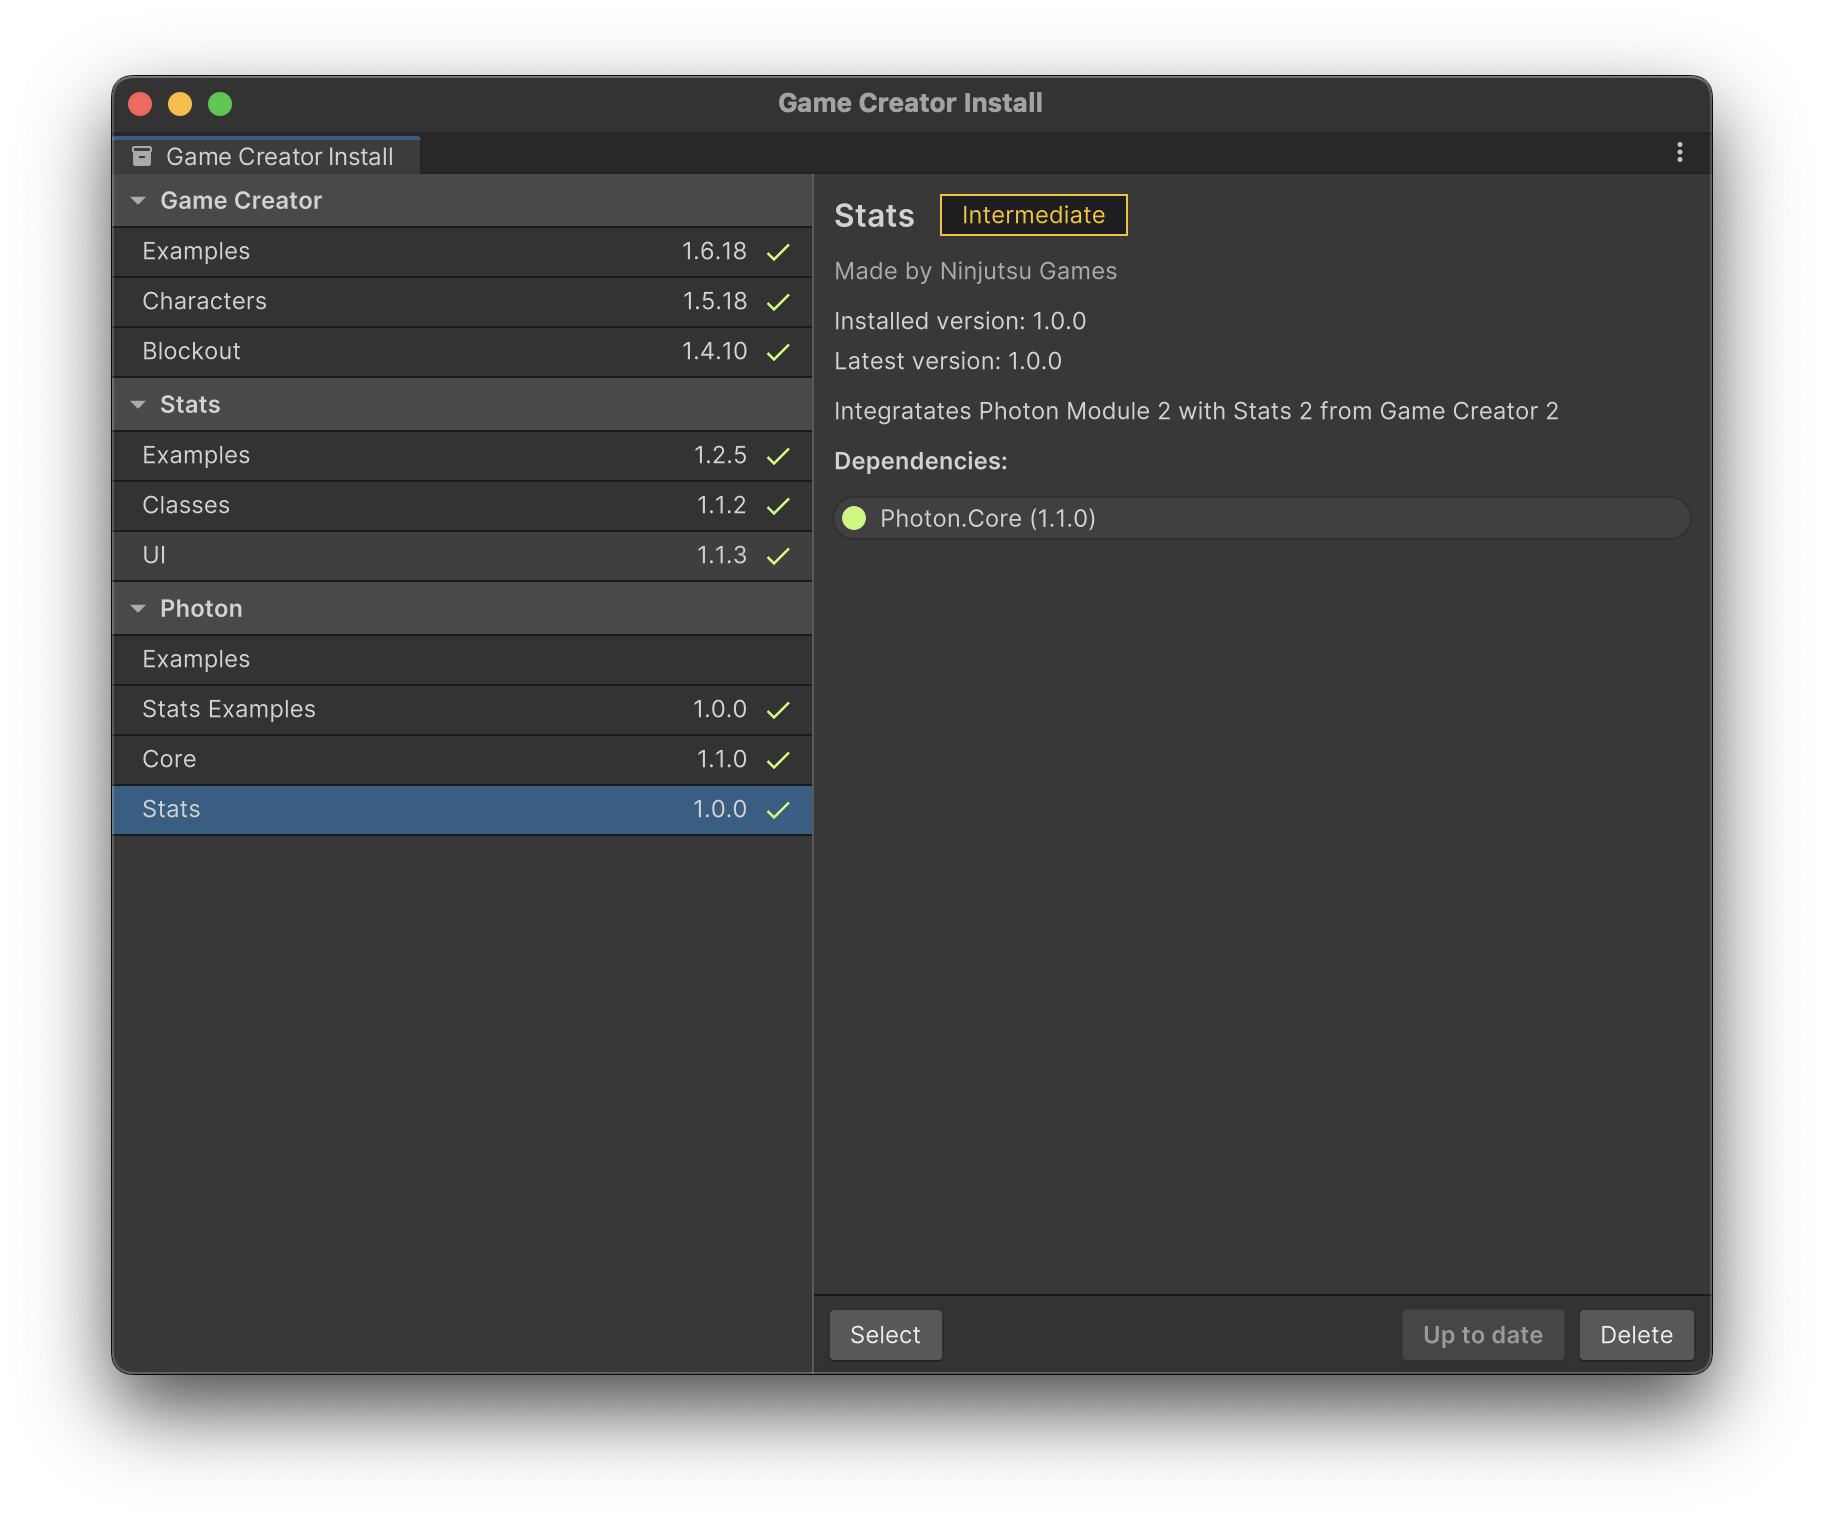The image size is (1824, 1522).
Task: Click the yellow Intermediate difficulty badge
Action: pyautogui.click(x=1033, y=215)
